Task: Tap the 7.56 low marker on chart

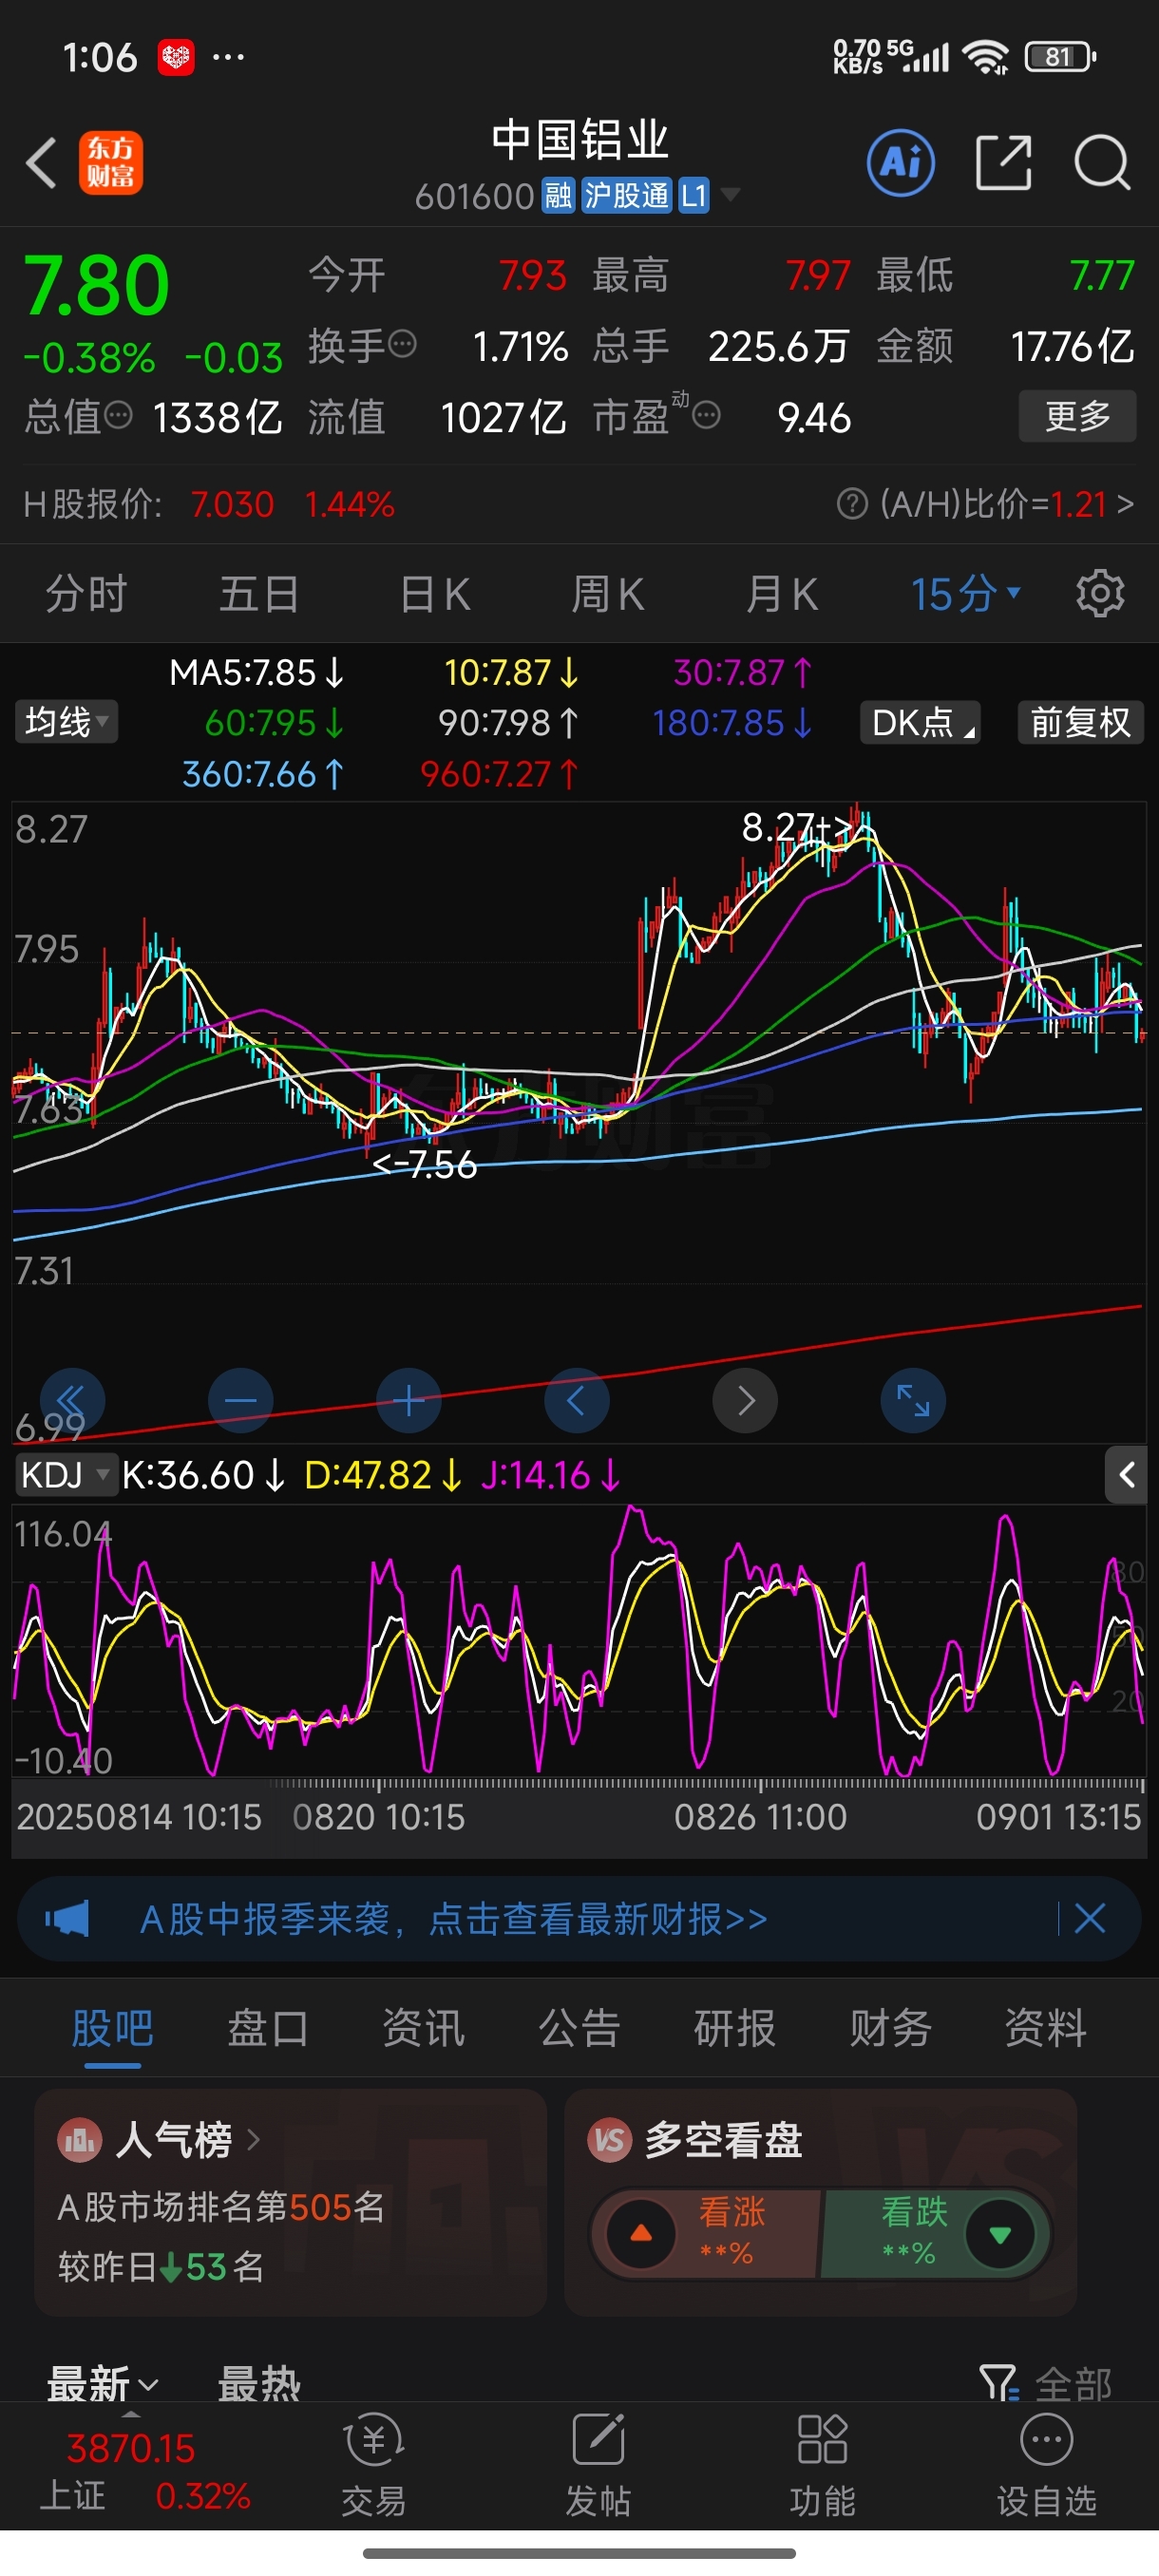Action: (x=425, y=1164)
